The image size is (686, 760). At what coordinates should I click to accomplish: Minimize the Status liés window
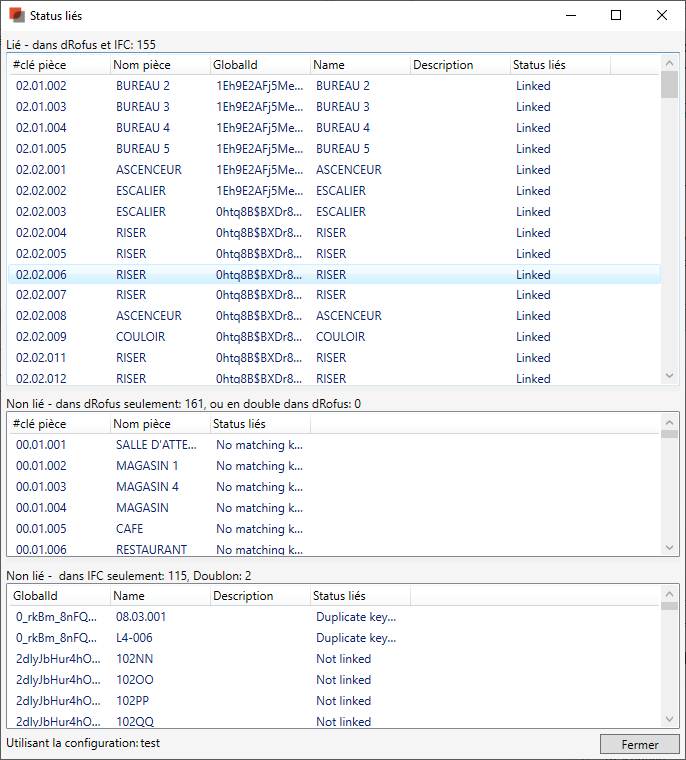570,16
